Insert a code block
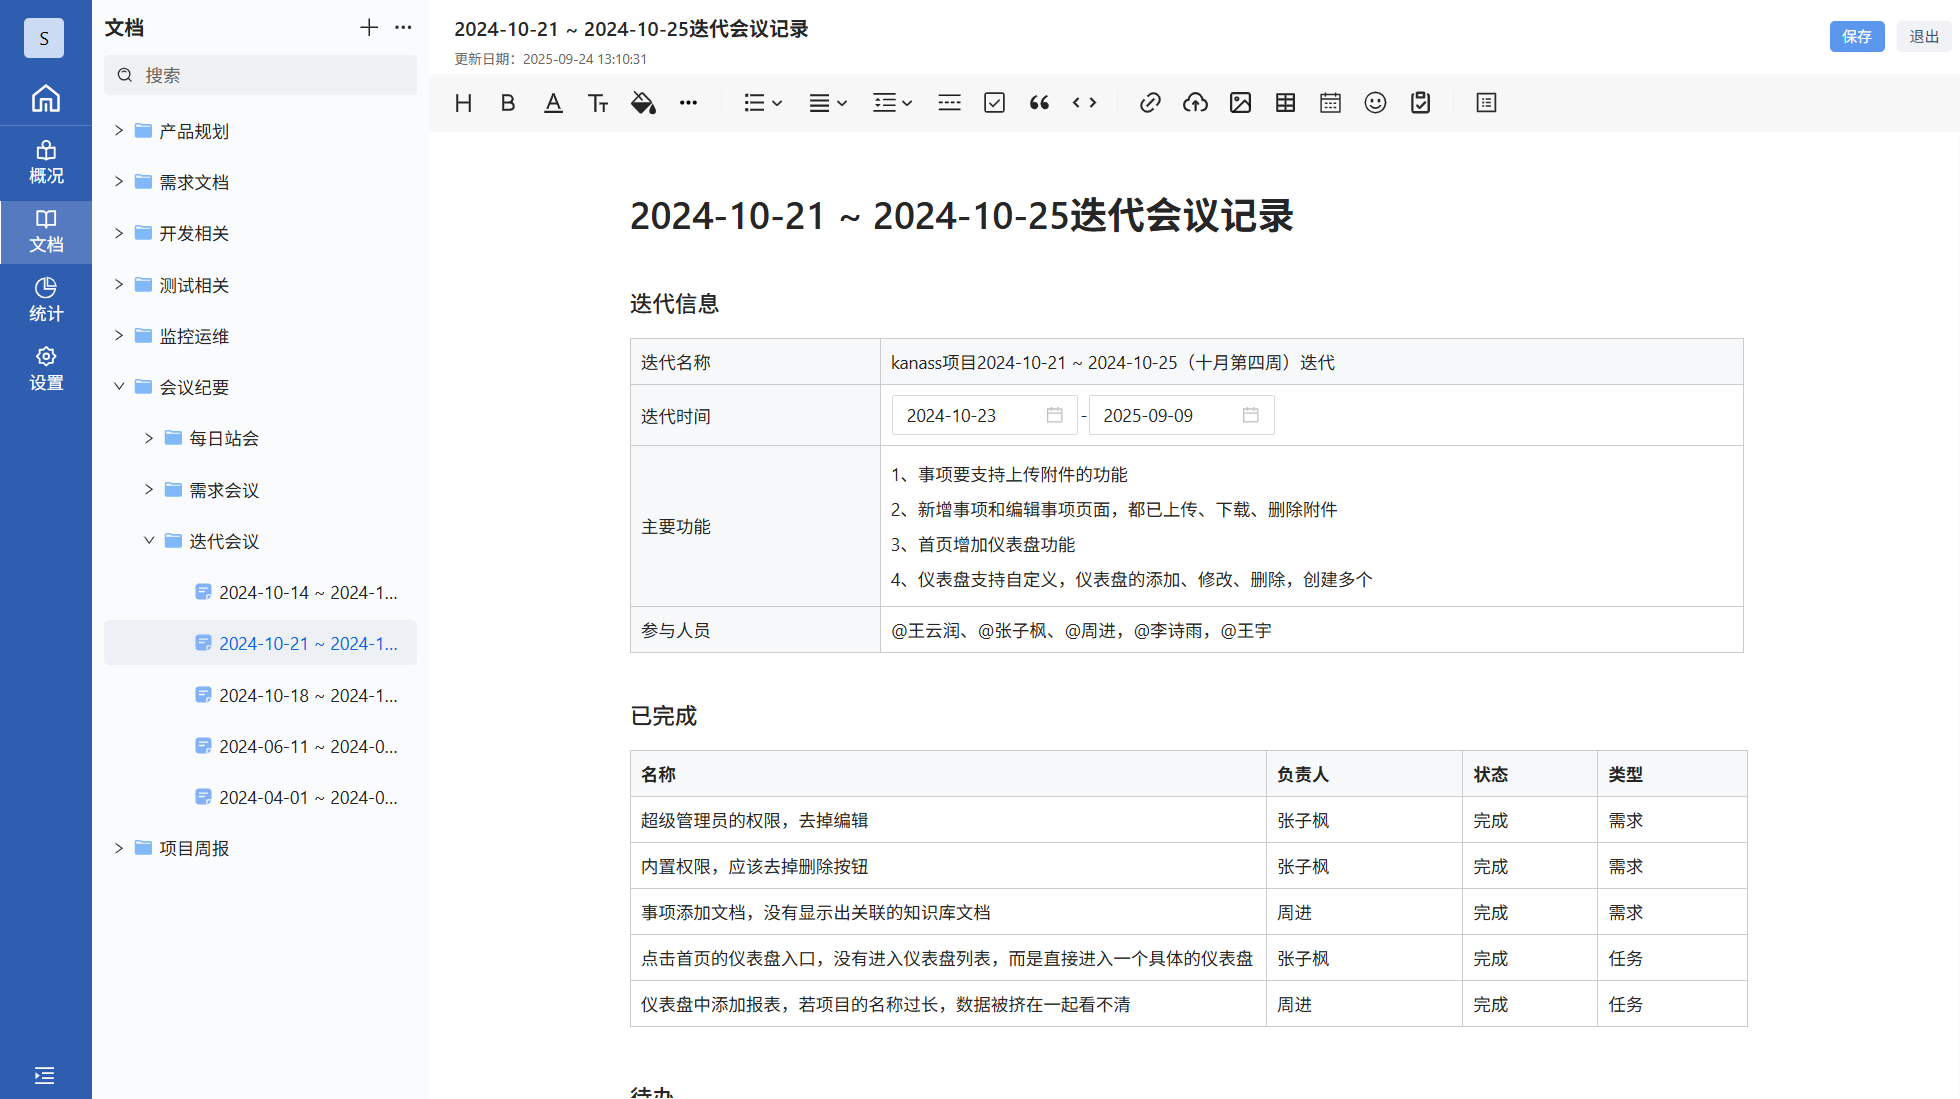 point(1084,103)
